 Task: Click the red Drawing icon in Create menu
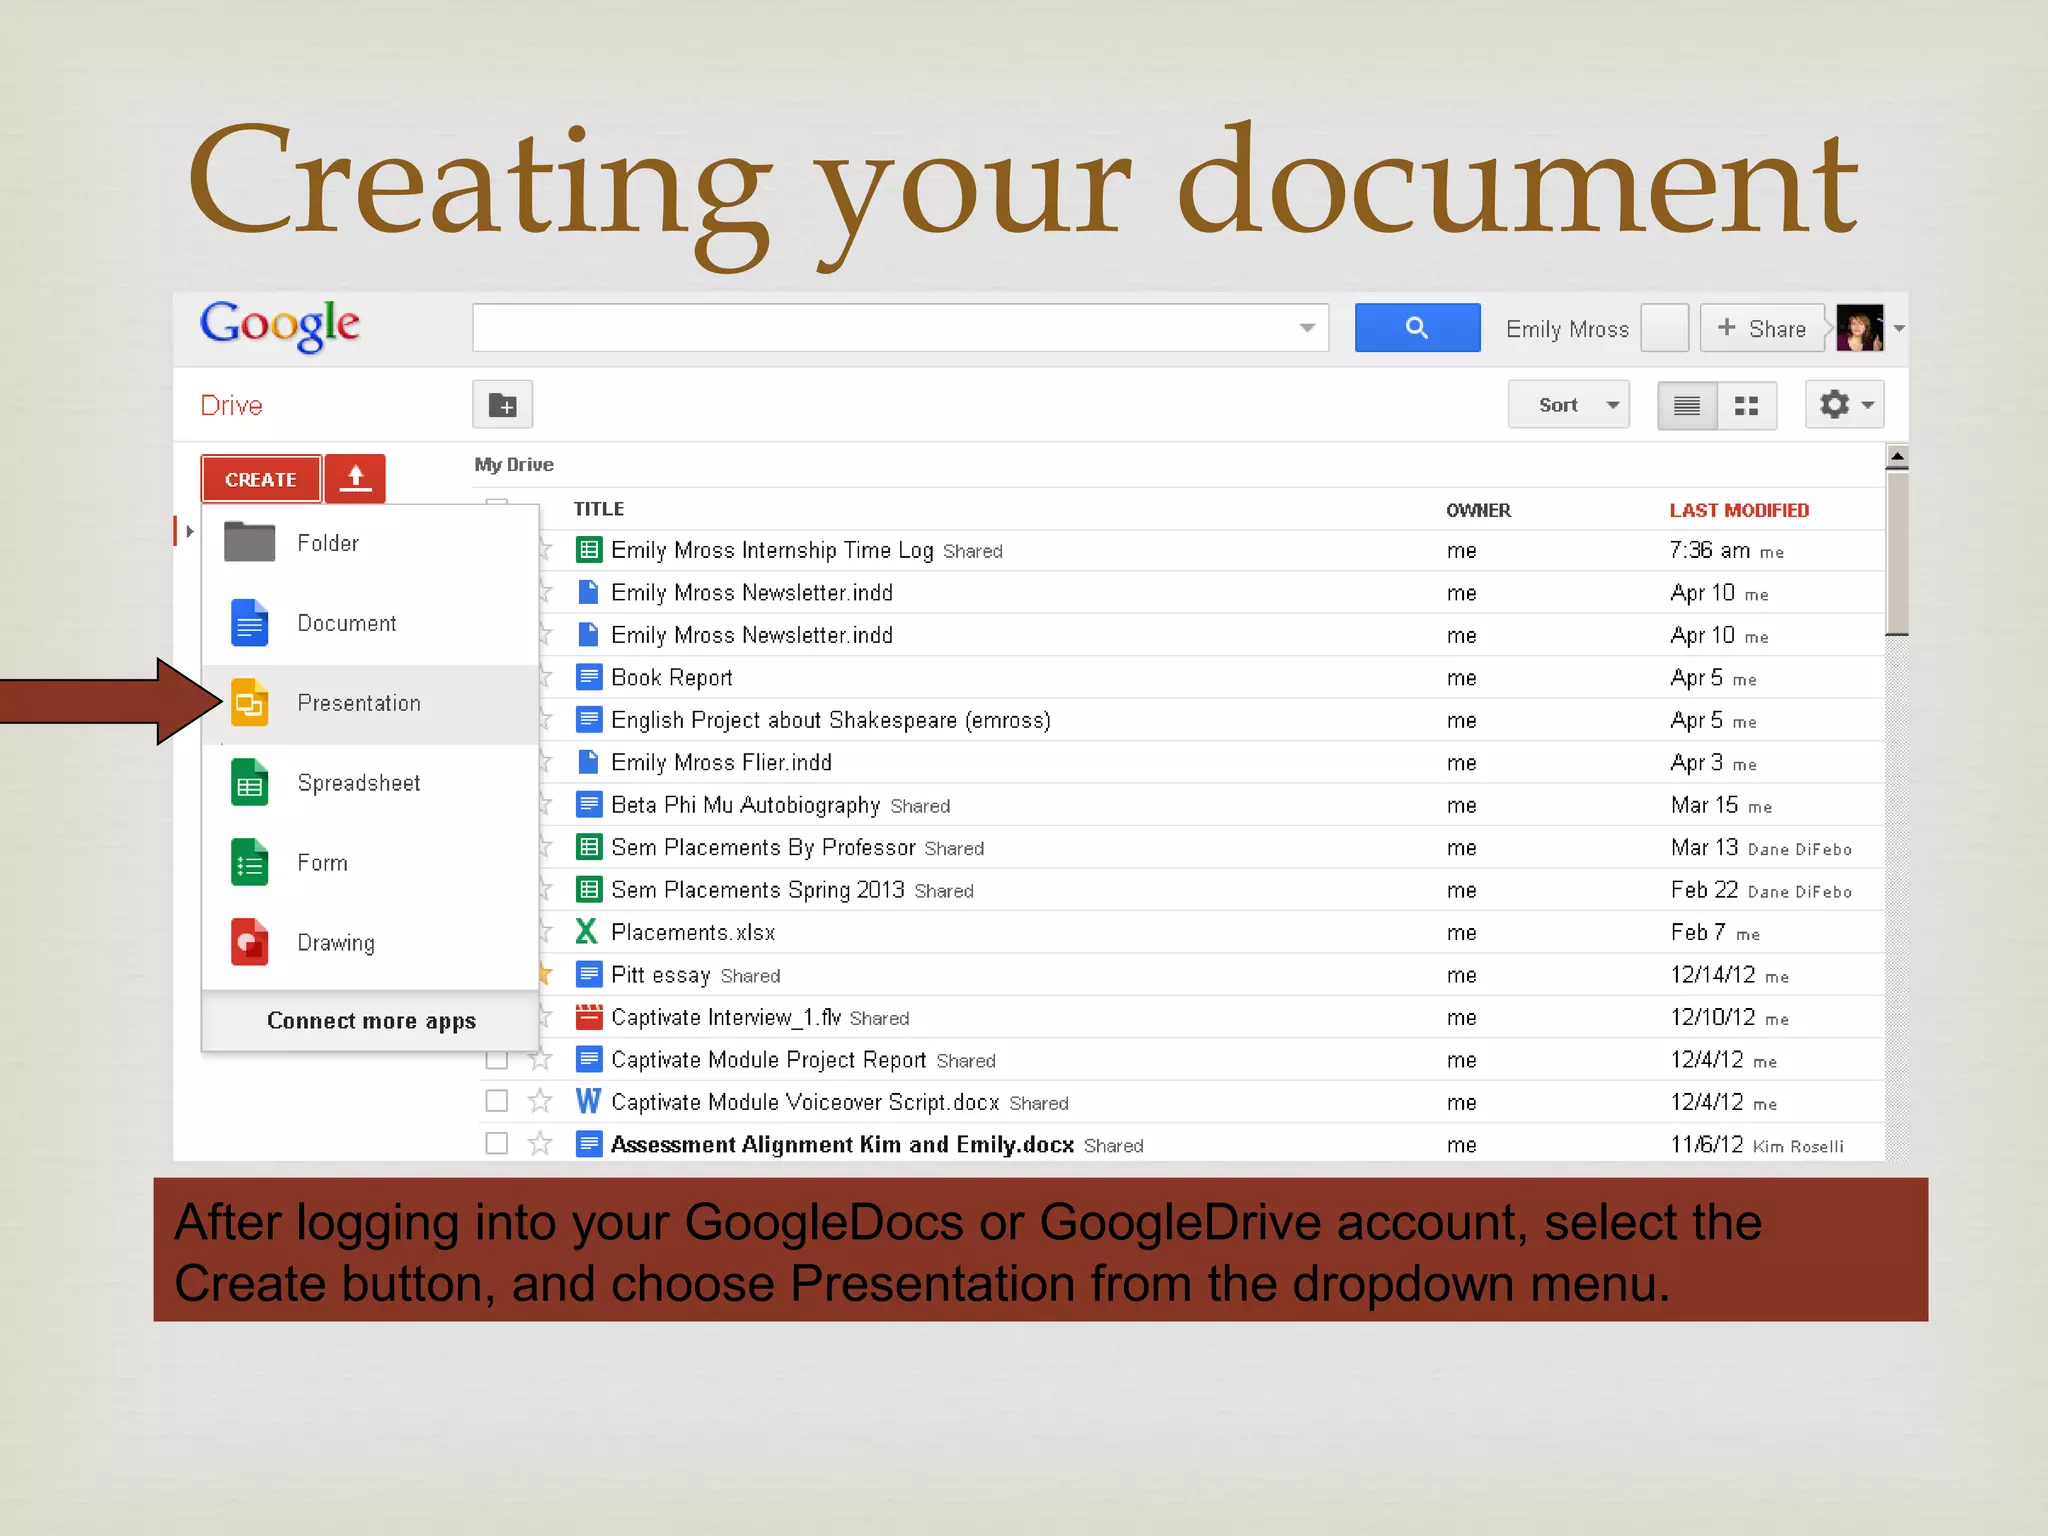pos(249,942)
